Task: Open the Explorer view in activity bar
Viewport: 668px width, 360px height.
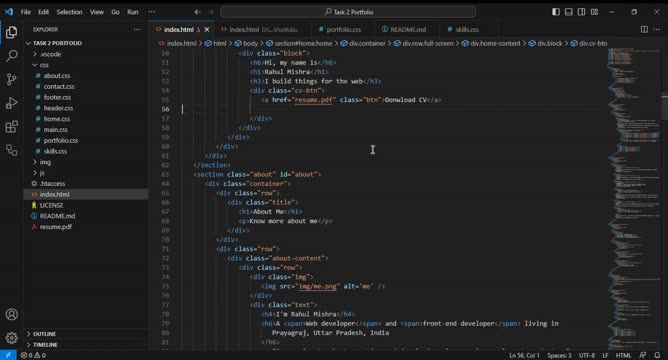Action: 12,32
